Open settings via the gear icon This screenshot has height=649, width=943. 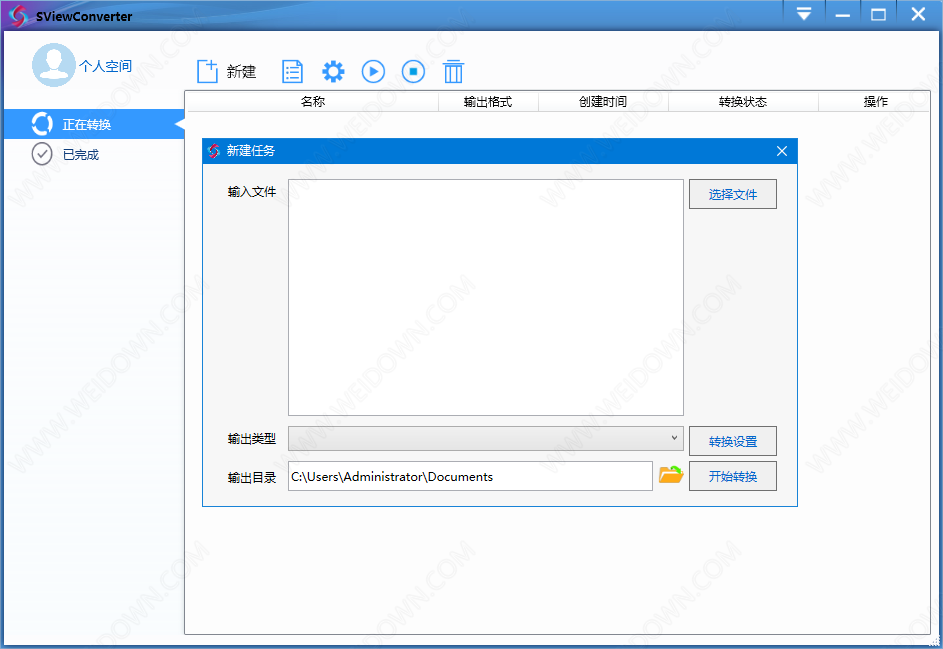(333, 71)
